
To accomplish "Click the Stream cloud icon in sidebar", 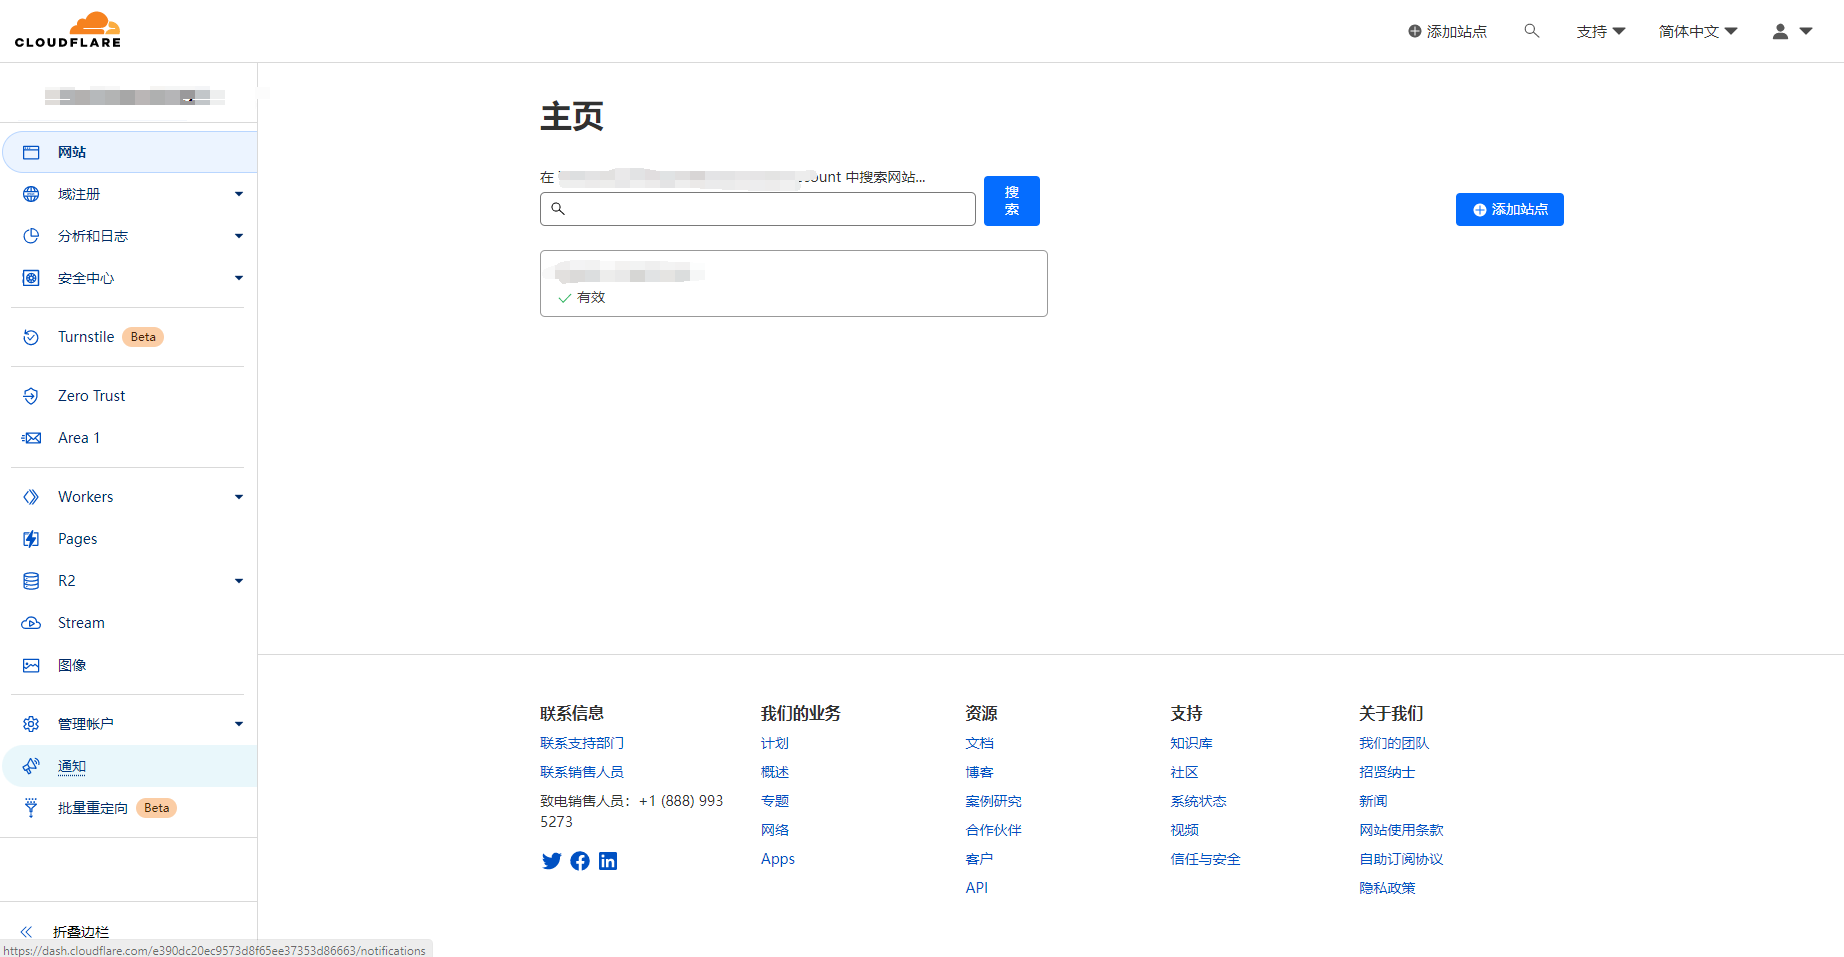I will [x=31, y=623].
